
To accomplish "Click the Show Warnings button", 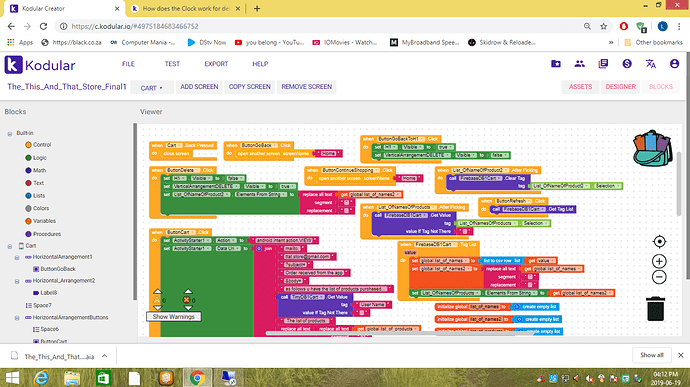I will 173,317.
